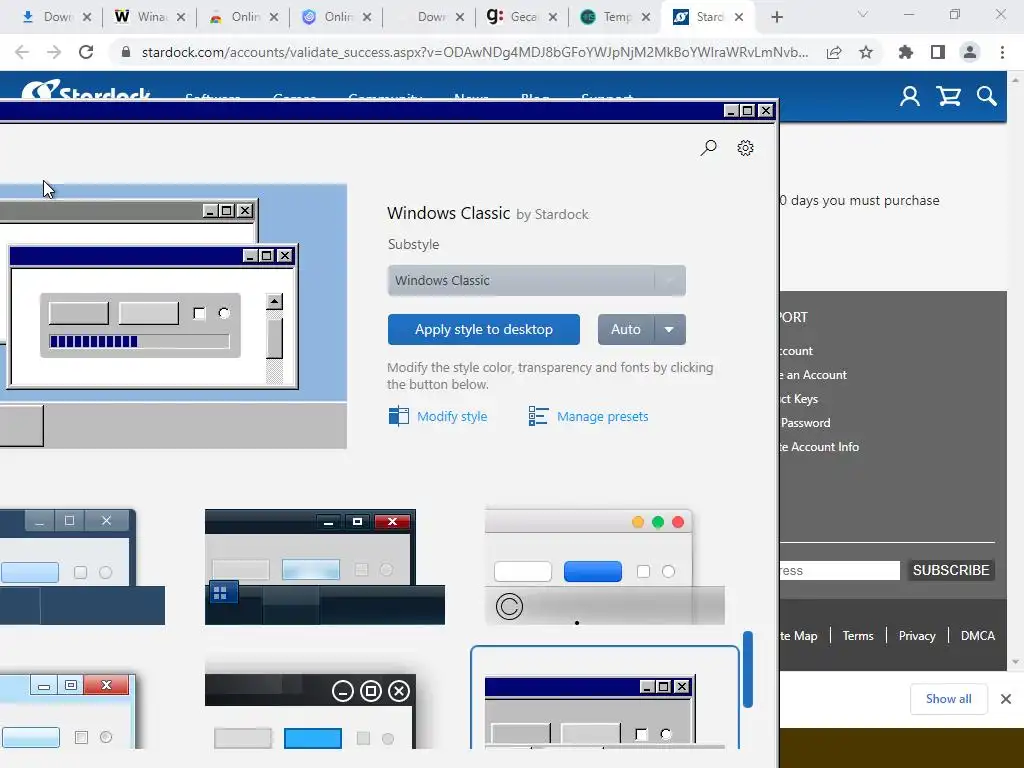The height and width of the screenshot is (768, 1024).
Task: Reload the Stardock page
Action: 86,52
